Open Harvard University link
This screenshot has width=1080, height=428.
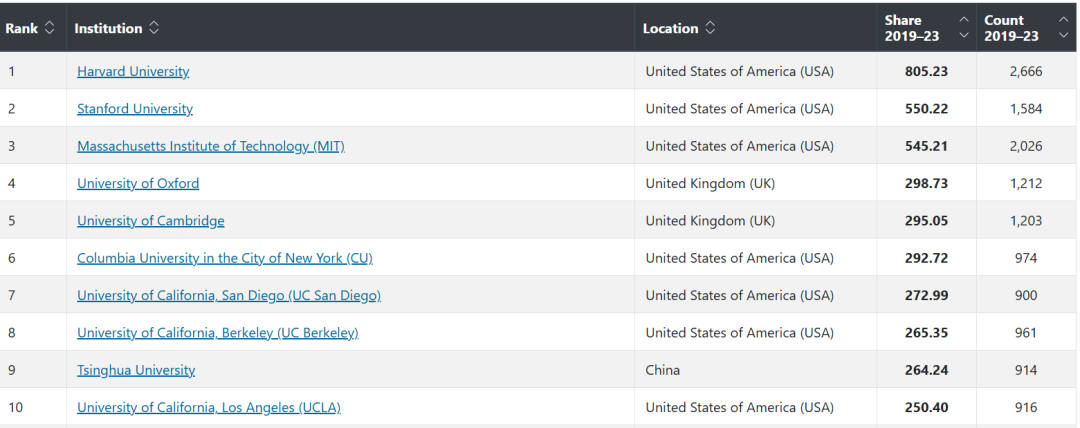tap(133, 72)
